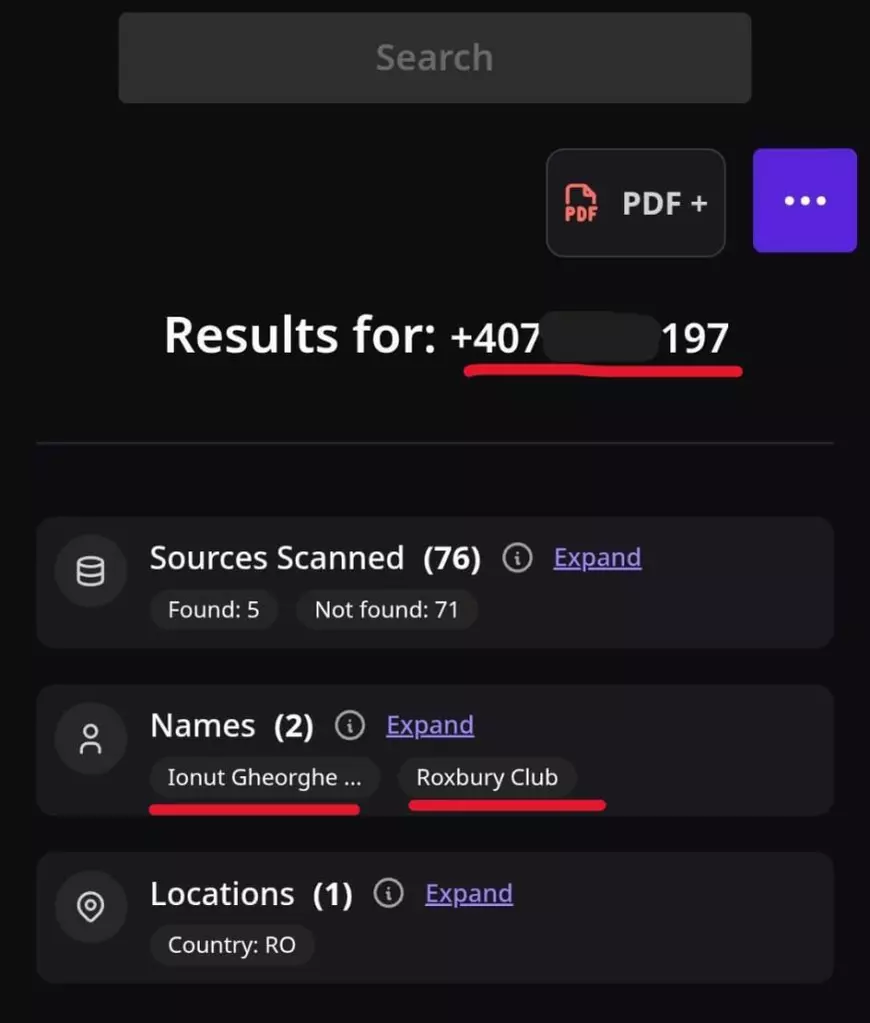Select the "Not found: 71" chip
The image size is (870, 1023).
pos(386,609)
